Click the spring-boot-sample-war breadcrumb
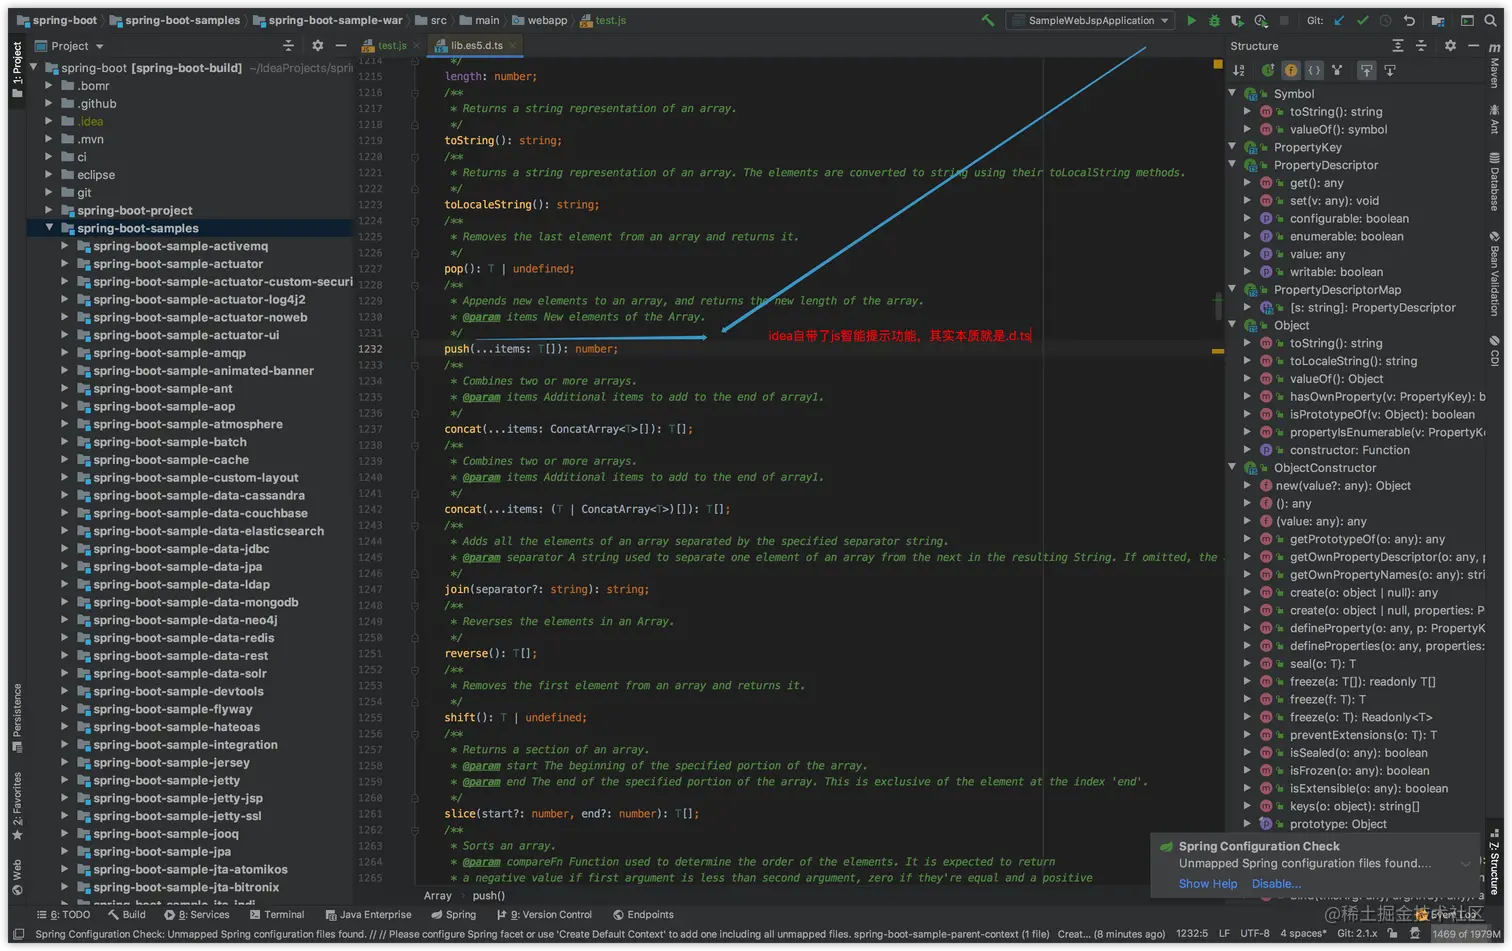This screenshot has height=951, width=1512. [x=328, y=20]
